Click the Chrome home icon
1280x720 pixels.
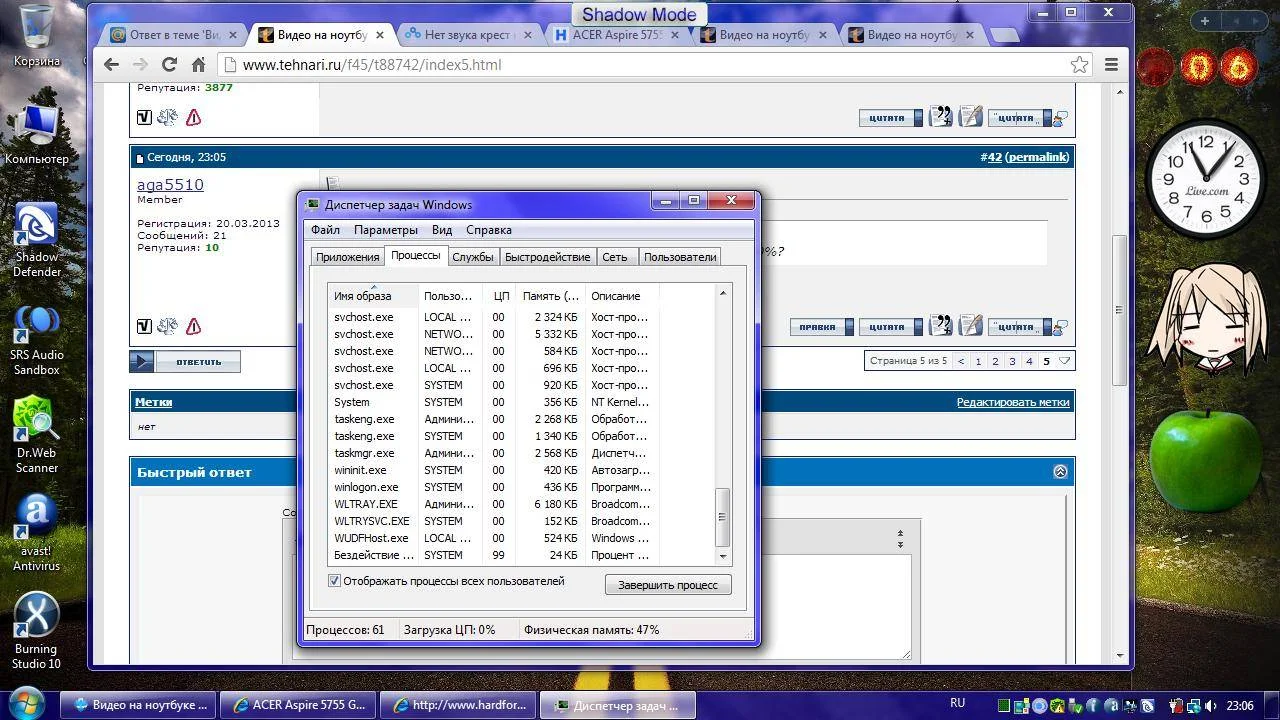coord(198,65)
